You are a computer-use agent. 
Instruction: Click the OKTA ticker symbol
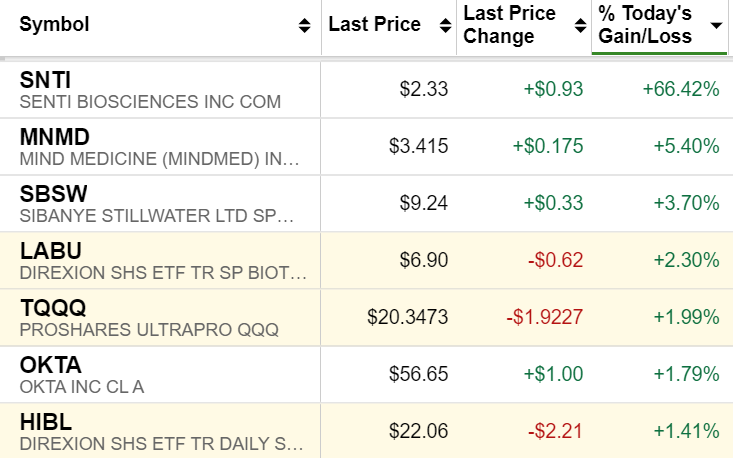50,365
